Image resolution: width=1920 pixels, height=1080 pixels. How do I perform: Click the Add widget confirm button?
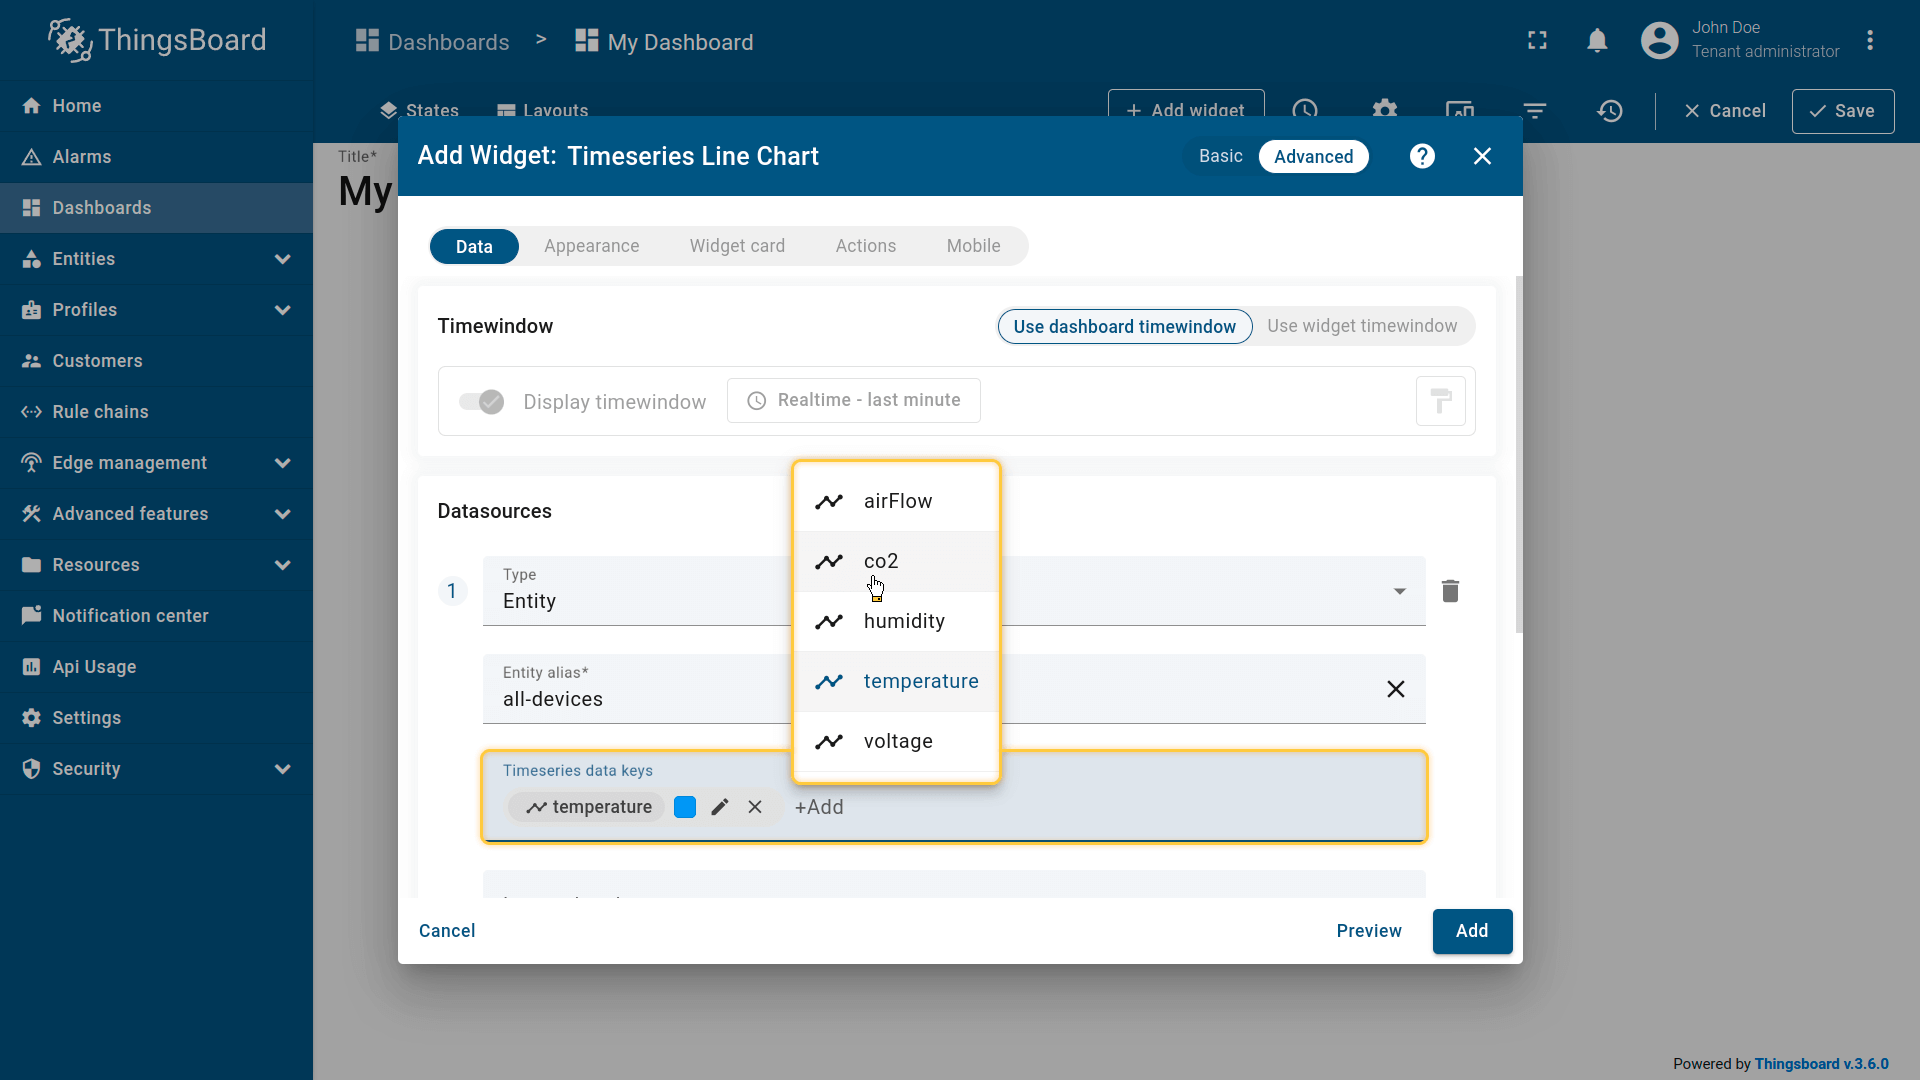(1471, 931)
